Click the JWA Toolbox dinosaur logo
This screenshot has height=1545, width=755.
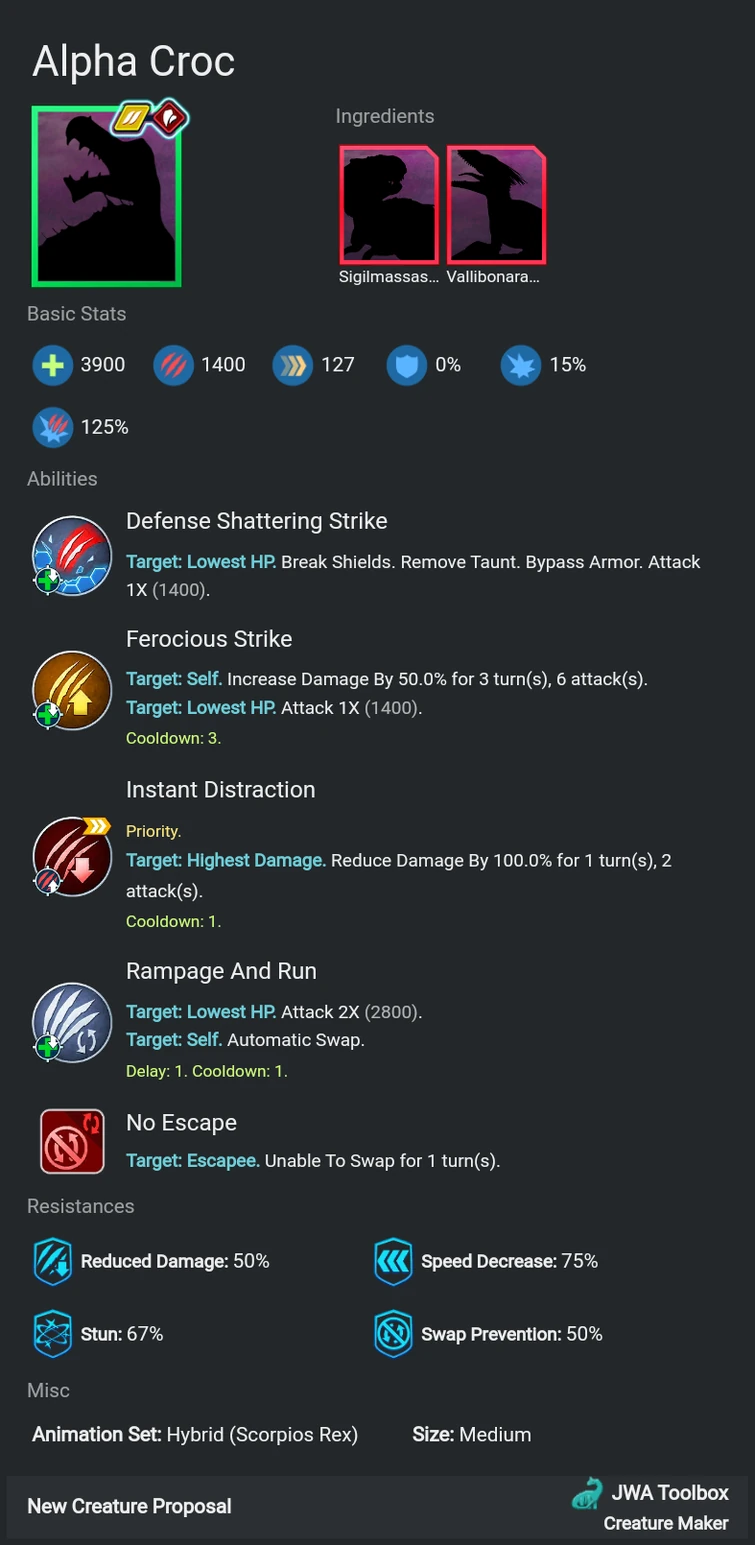pos(587,1494)
